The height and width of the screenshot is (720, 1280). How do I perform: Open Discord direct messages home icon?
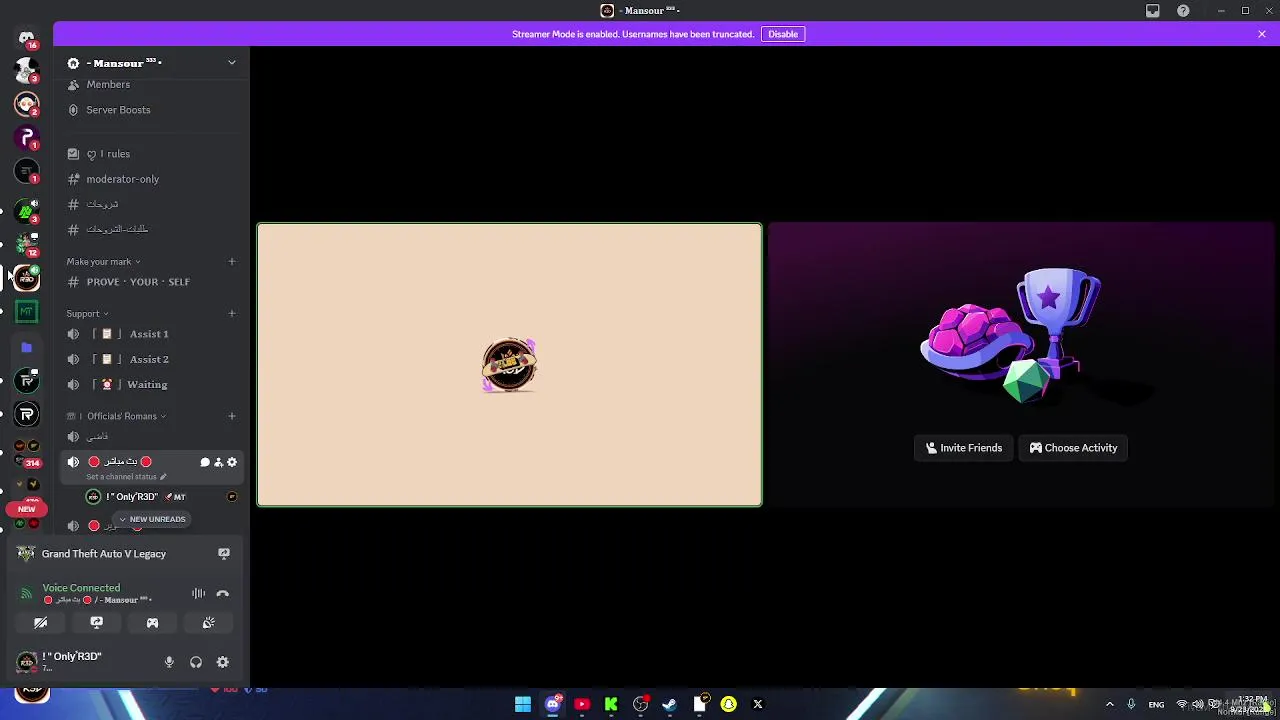(26, 38)
